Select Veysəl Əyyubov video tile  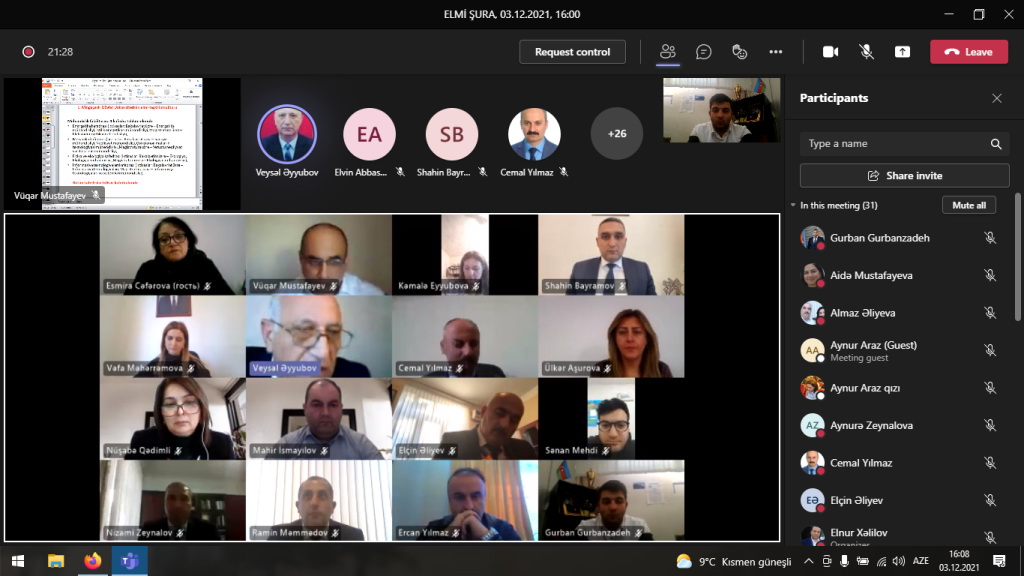tap(319, 336)
